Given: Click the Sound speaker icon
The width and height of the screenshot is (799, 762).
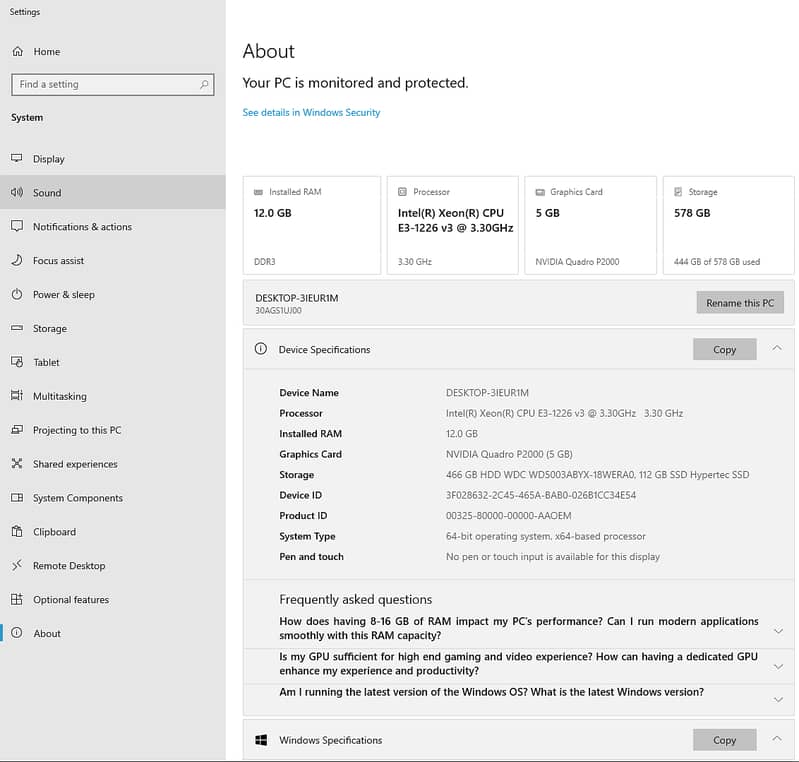Looking at the screenshot, I should [x=17, y=192].
